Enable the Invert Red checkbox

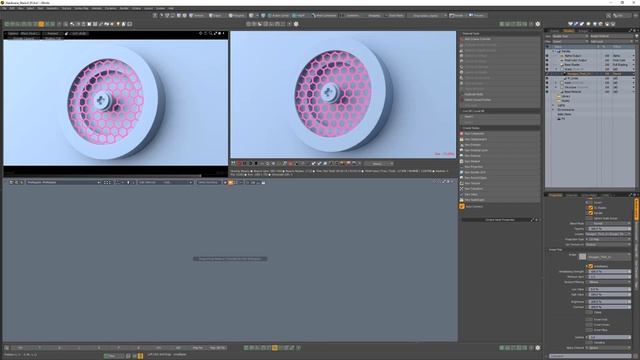tap(590, 319)
